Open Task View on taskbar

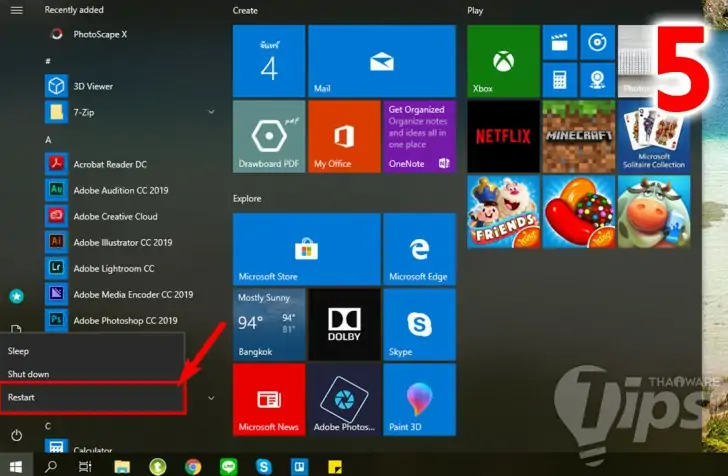[x=85, y=466]
